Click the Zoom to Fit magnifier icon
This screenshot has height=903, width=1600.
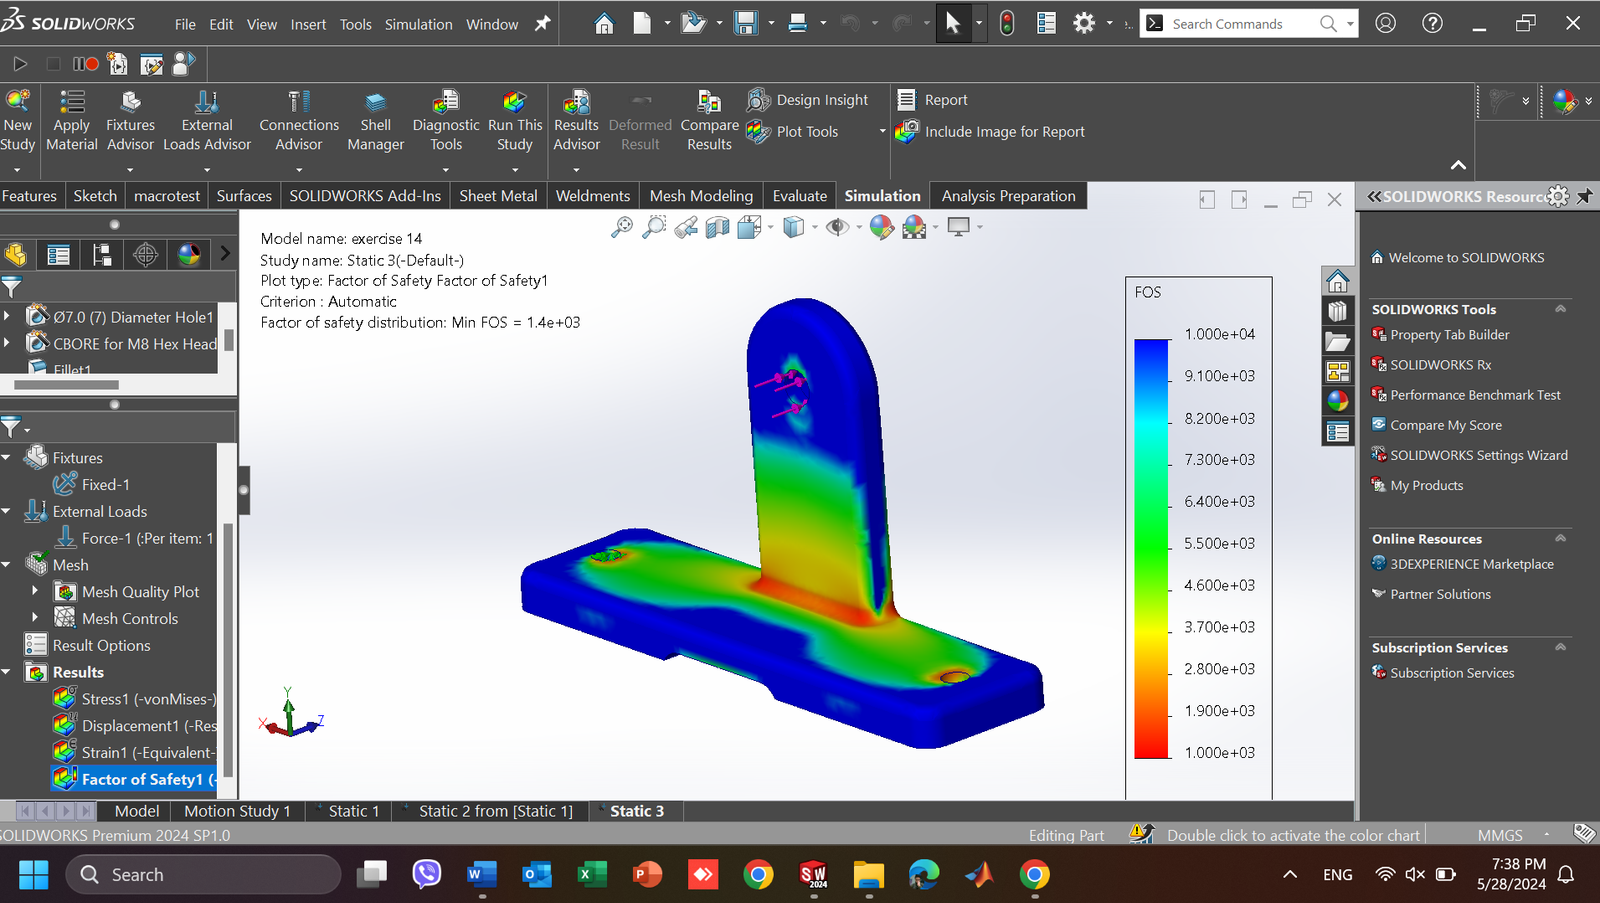[x=622, y=227]
